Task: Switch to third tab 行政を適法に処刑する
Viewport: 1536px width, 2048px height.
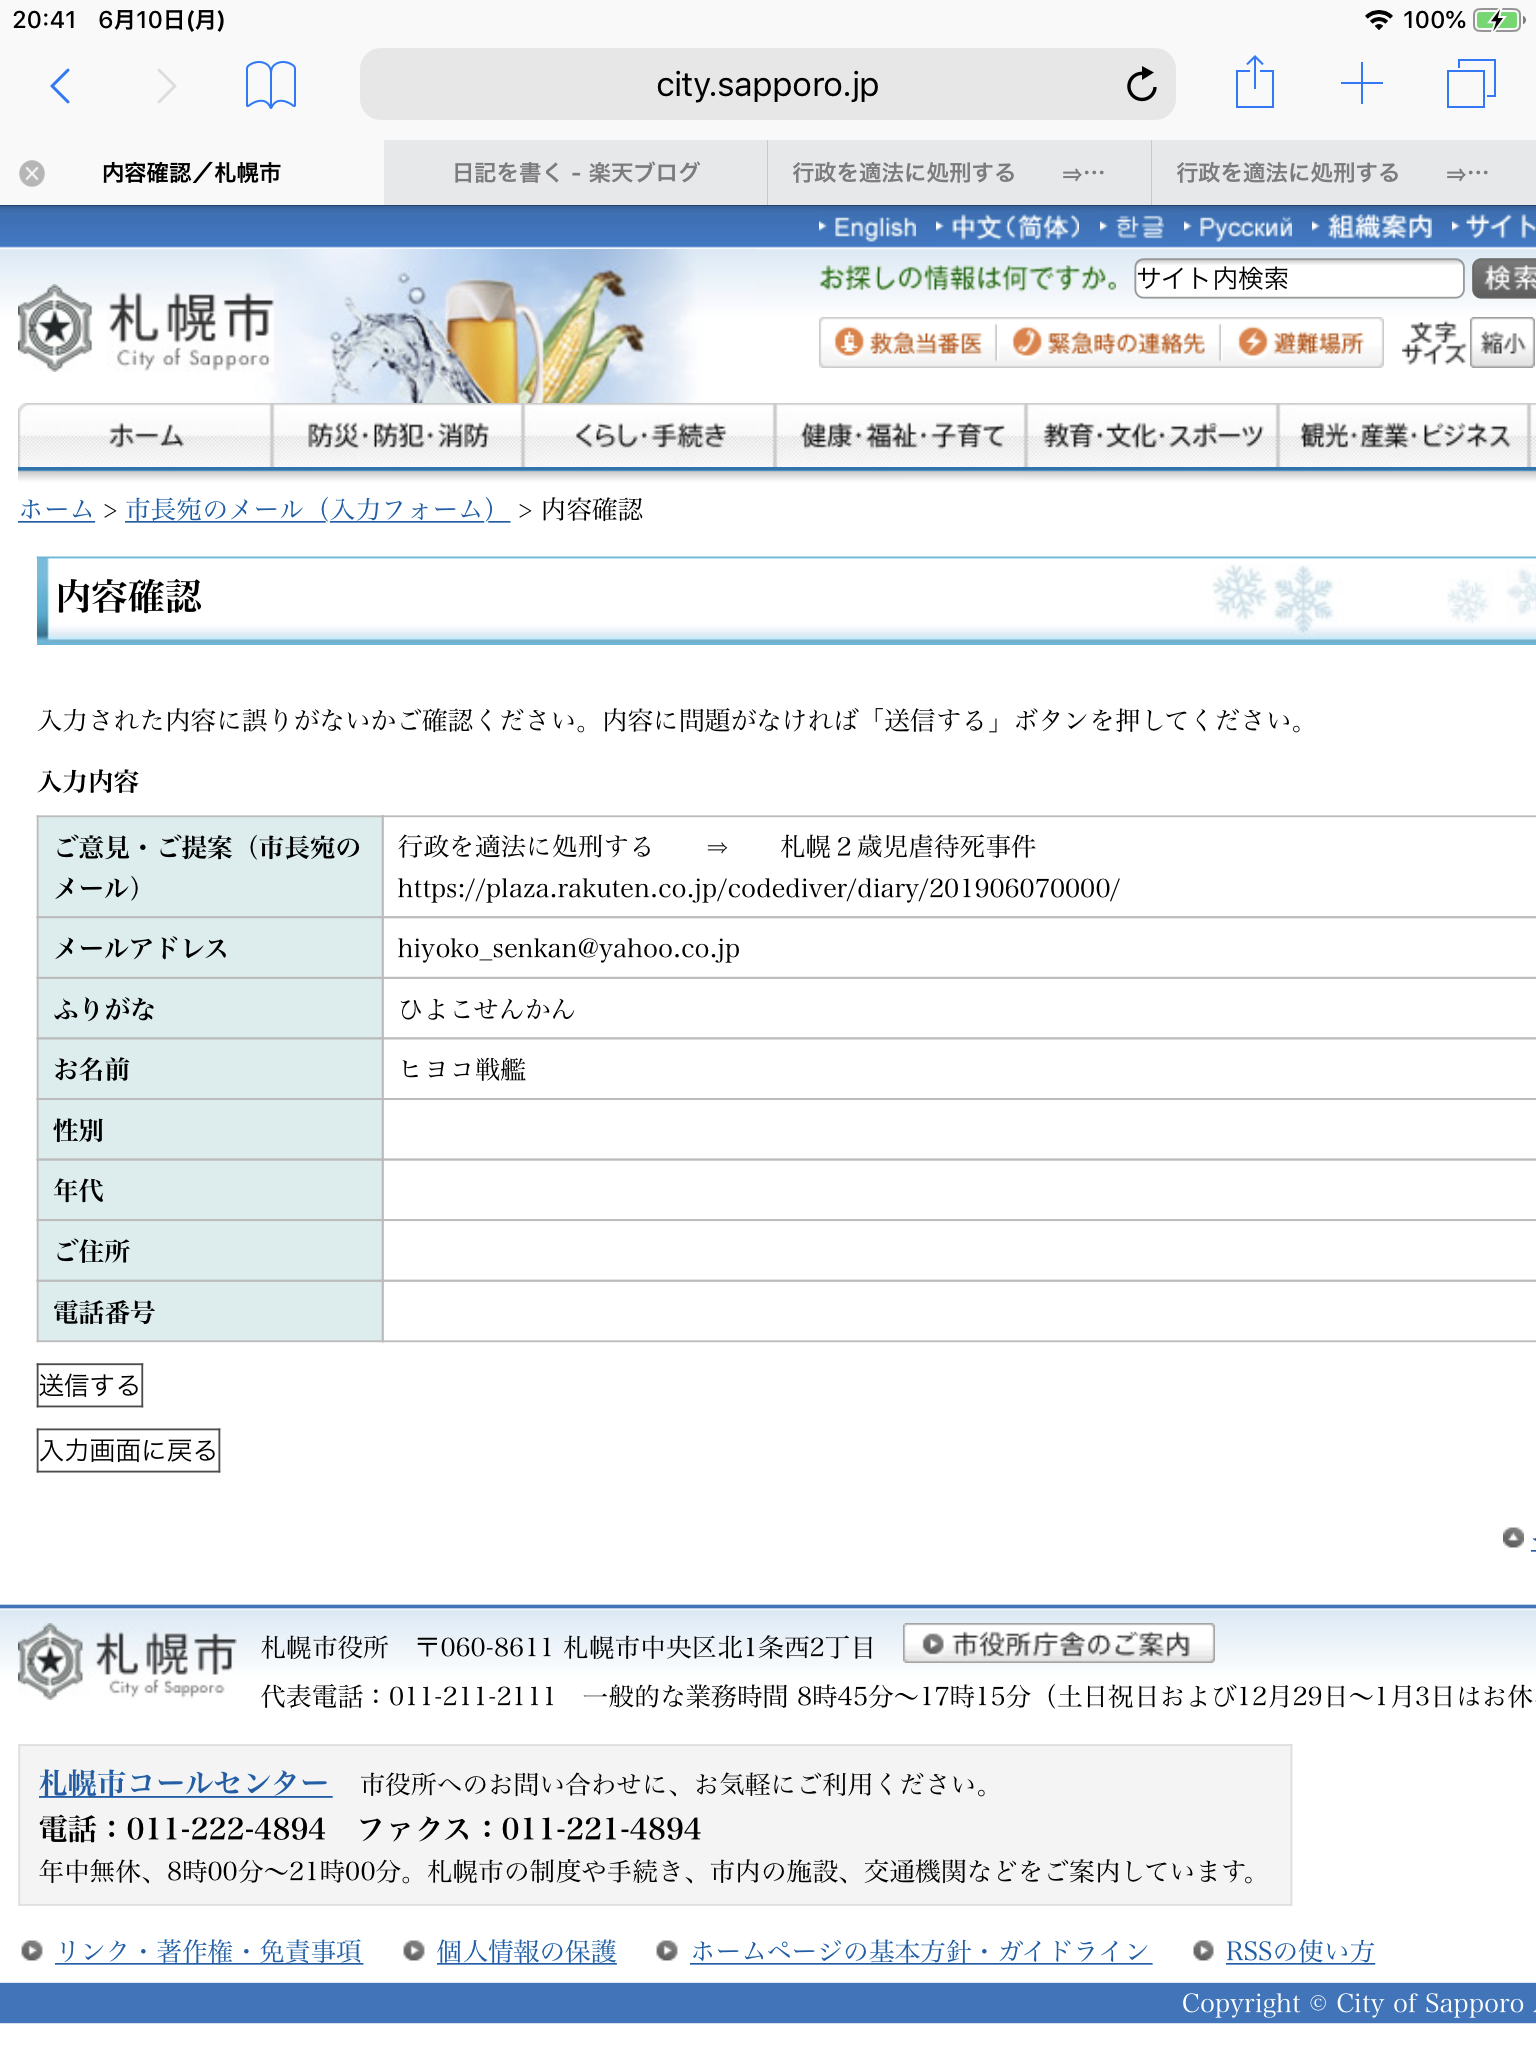Action: click(959, 173)
